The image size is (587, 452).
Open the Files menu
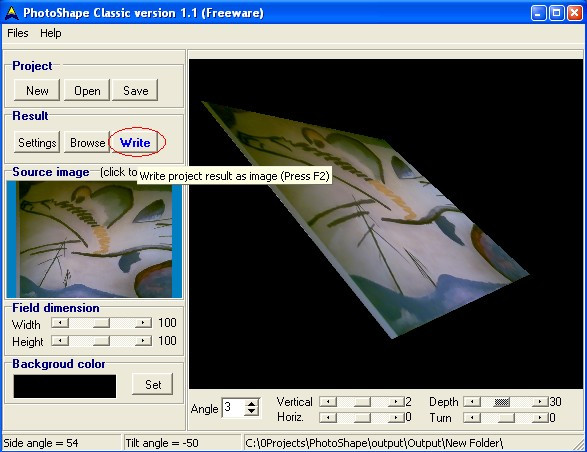(x=18, y=33)
